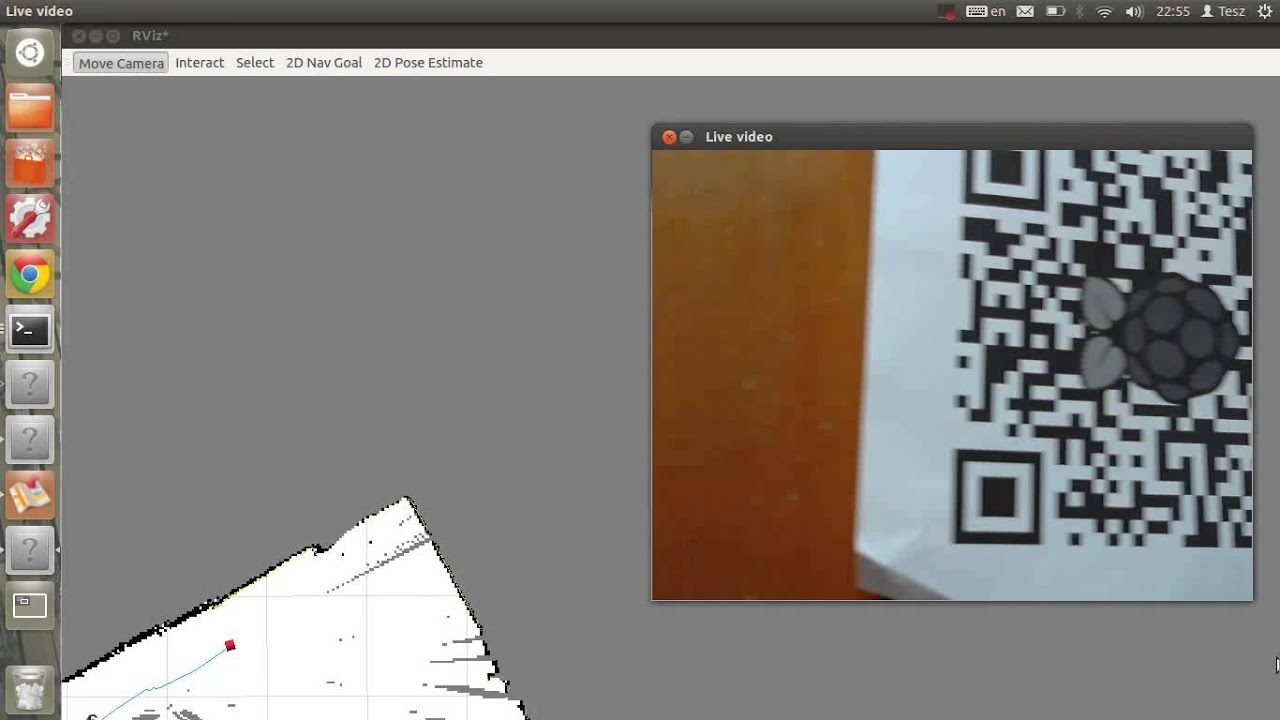The width and height of the screenshot is (1280, 720).
Task: Open the sound volume indicator
Action: (1134, 12)
